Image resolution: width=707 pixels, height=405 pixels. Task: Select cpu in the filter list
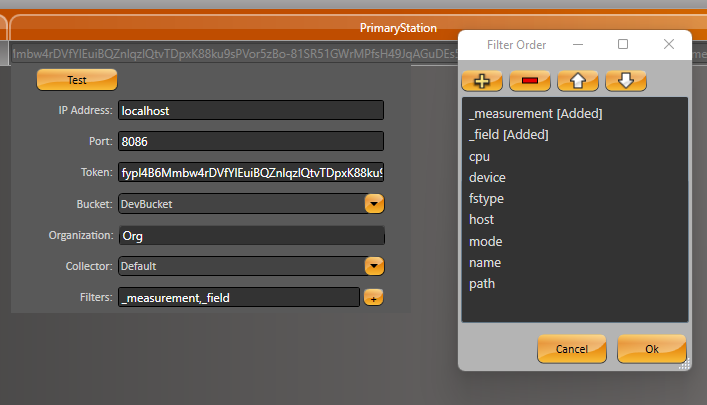click(479, 157)
